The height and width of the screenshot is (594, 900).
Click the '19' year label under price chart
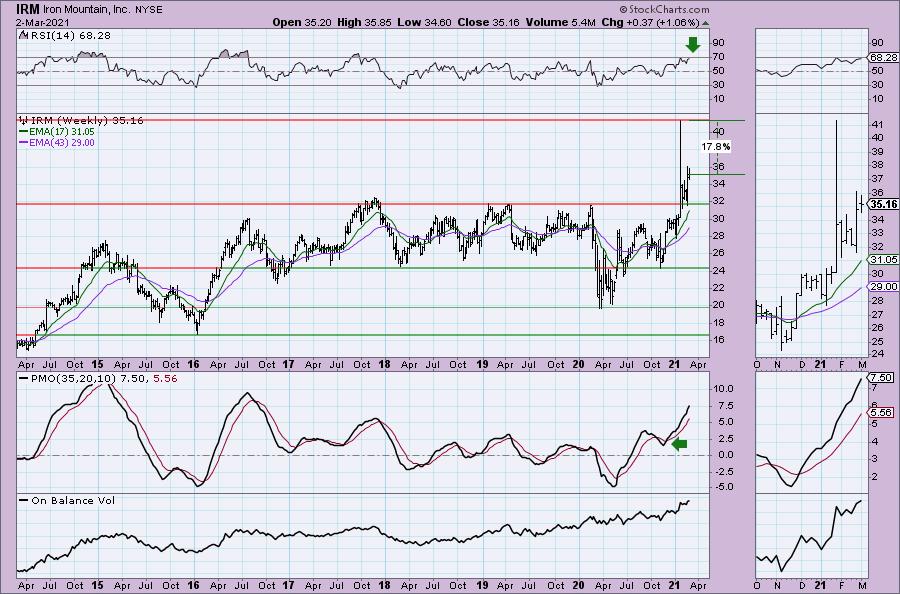tap(482, 364)
